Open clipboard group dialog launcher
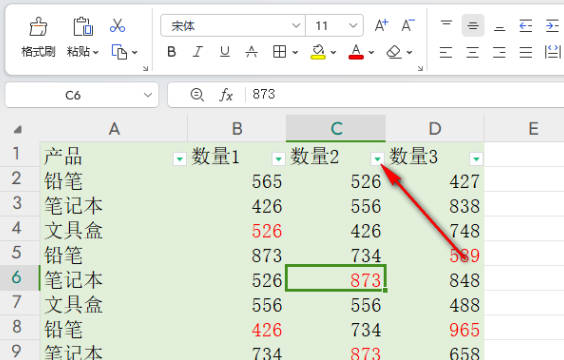The image size is (564, 360). (x=145, y=68)
